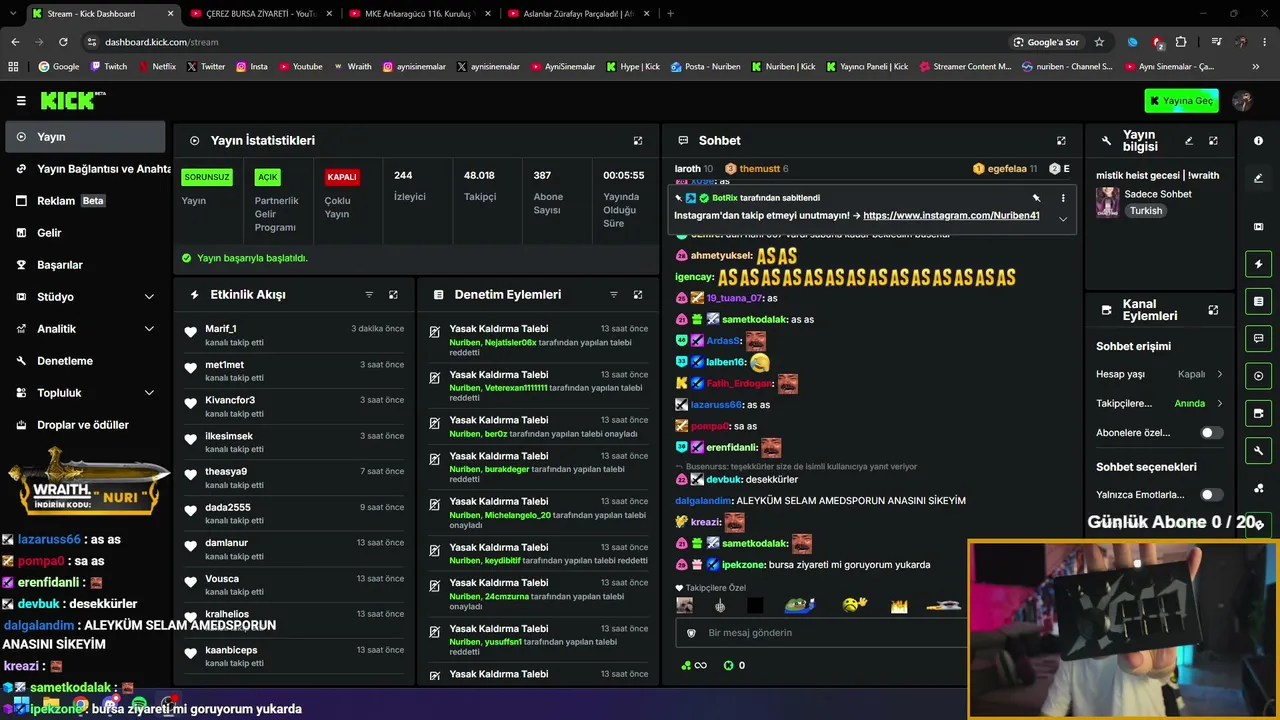Click the Kick logo in the dashboard header
The image size is (1280, 720).
[73, 100]
